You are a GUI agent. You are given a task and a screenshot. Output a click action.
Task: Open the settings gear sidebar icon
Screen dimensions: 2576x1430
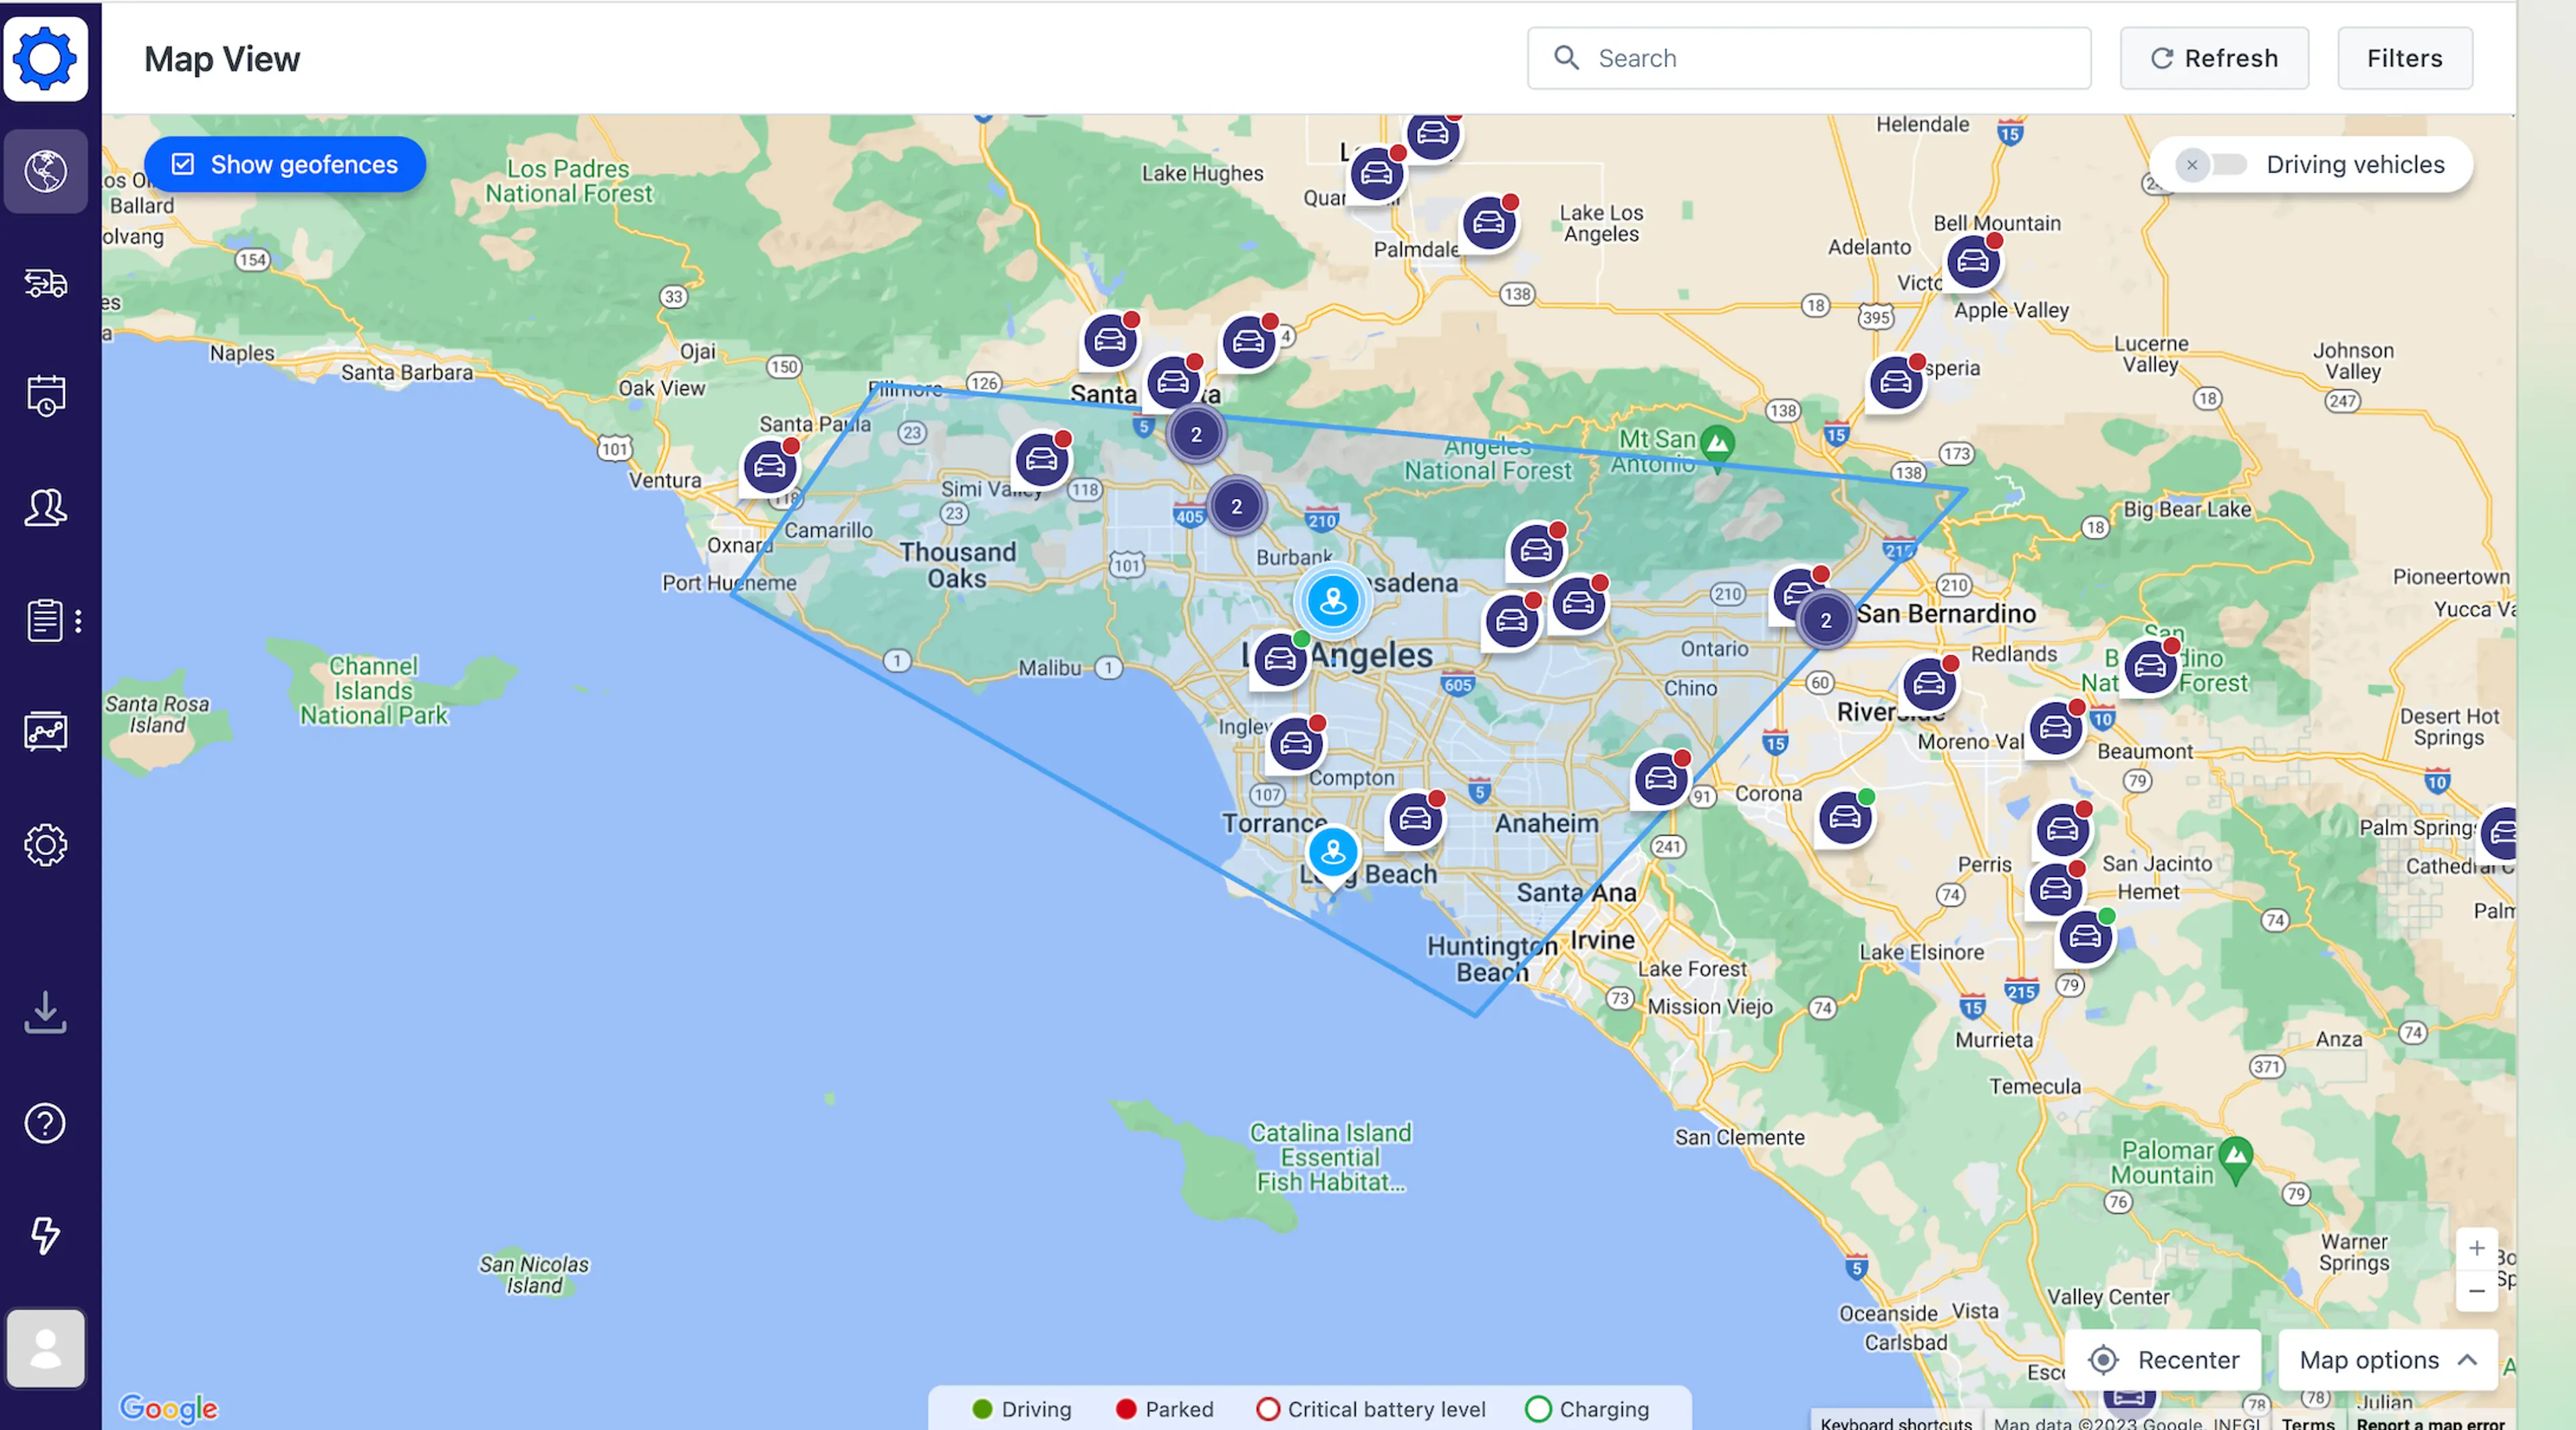tap(45, 846)
